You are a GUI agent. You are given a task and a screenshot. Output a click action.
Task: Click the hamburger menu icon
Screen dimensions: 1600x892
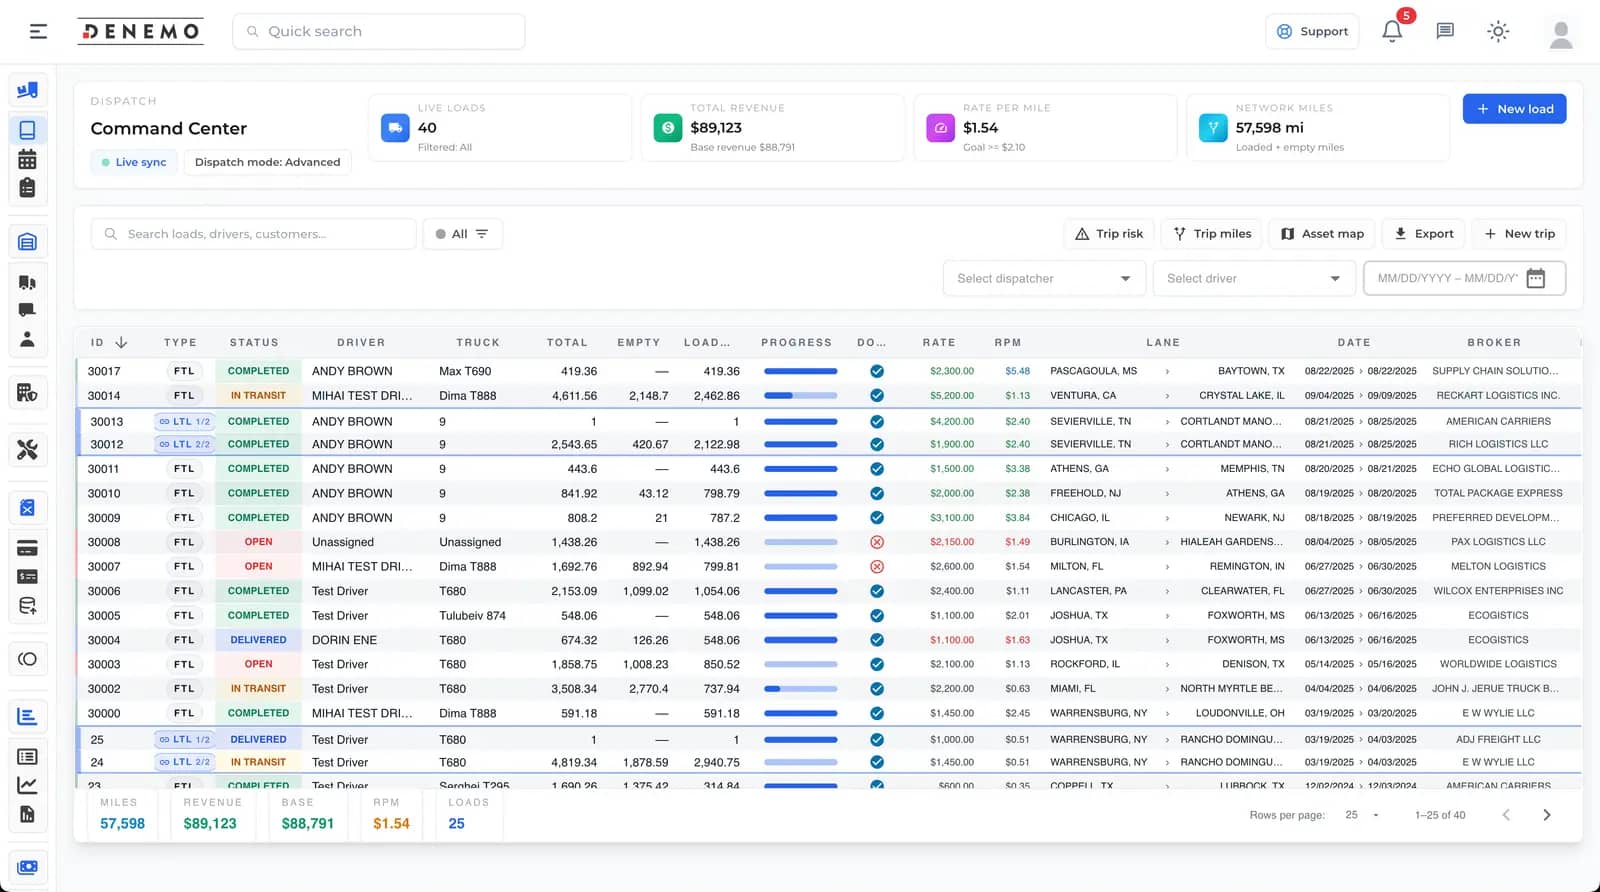click(38, 32)
